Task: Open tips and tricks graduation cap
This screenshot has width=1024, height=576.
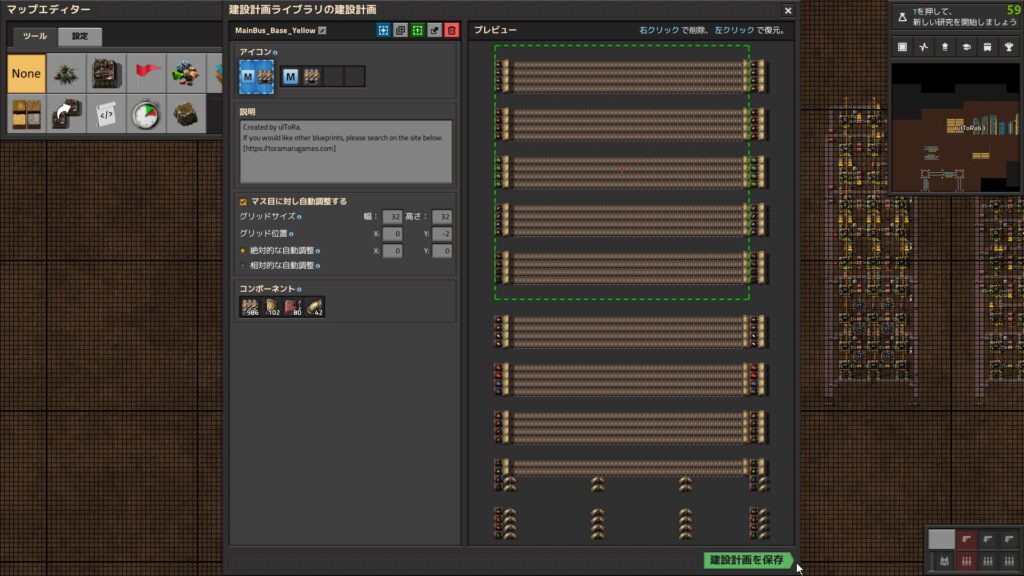Action: point(967,47)
